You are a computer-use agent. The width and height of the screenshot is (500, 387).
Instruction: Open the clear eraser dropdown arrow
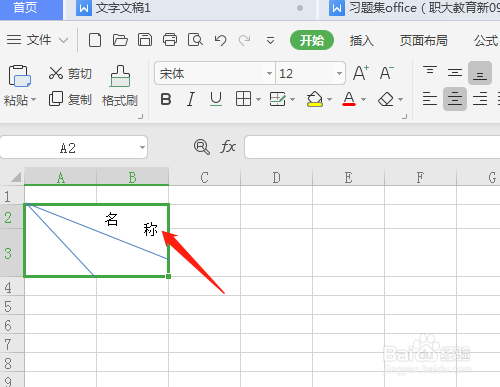pos(401,99)
